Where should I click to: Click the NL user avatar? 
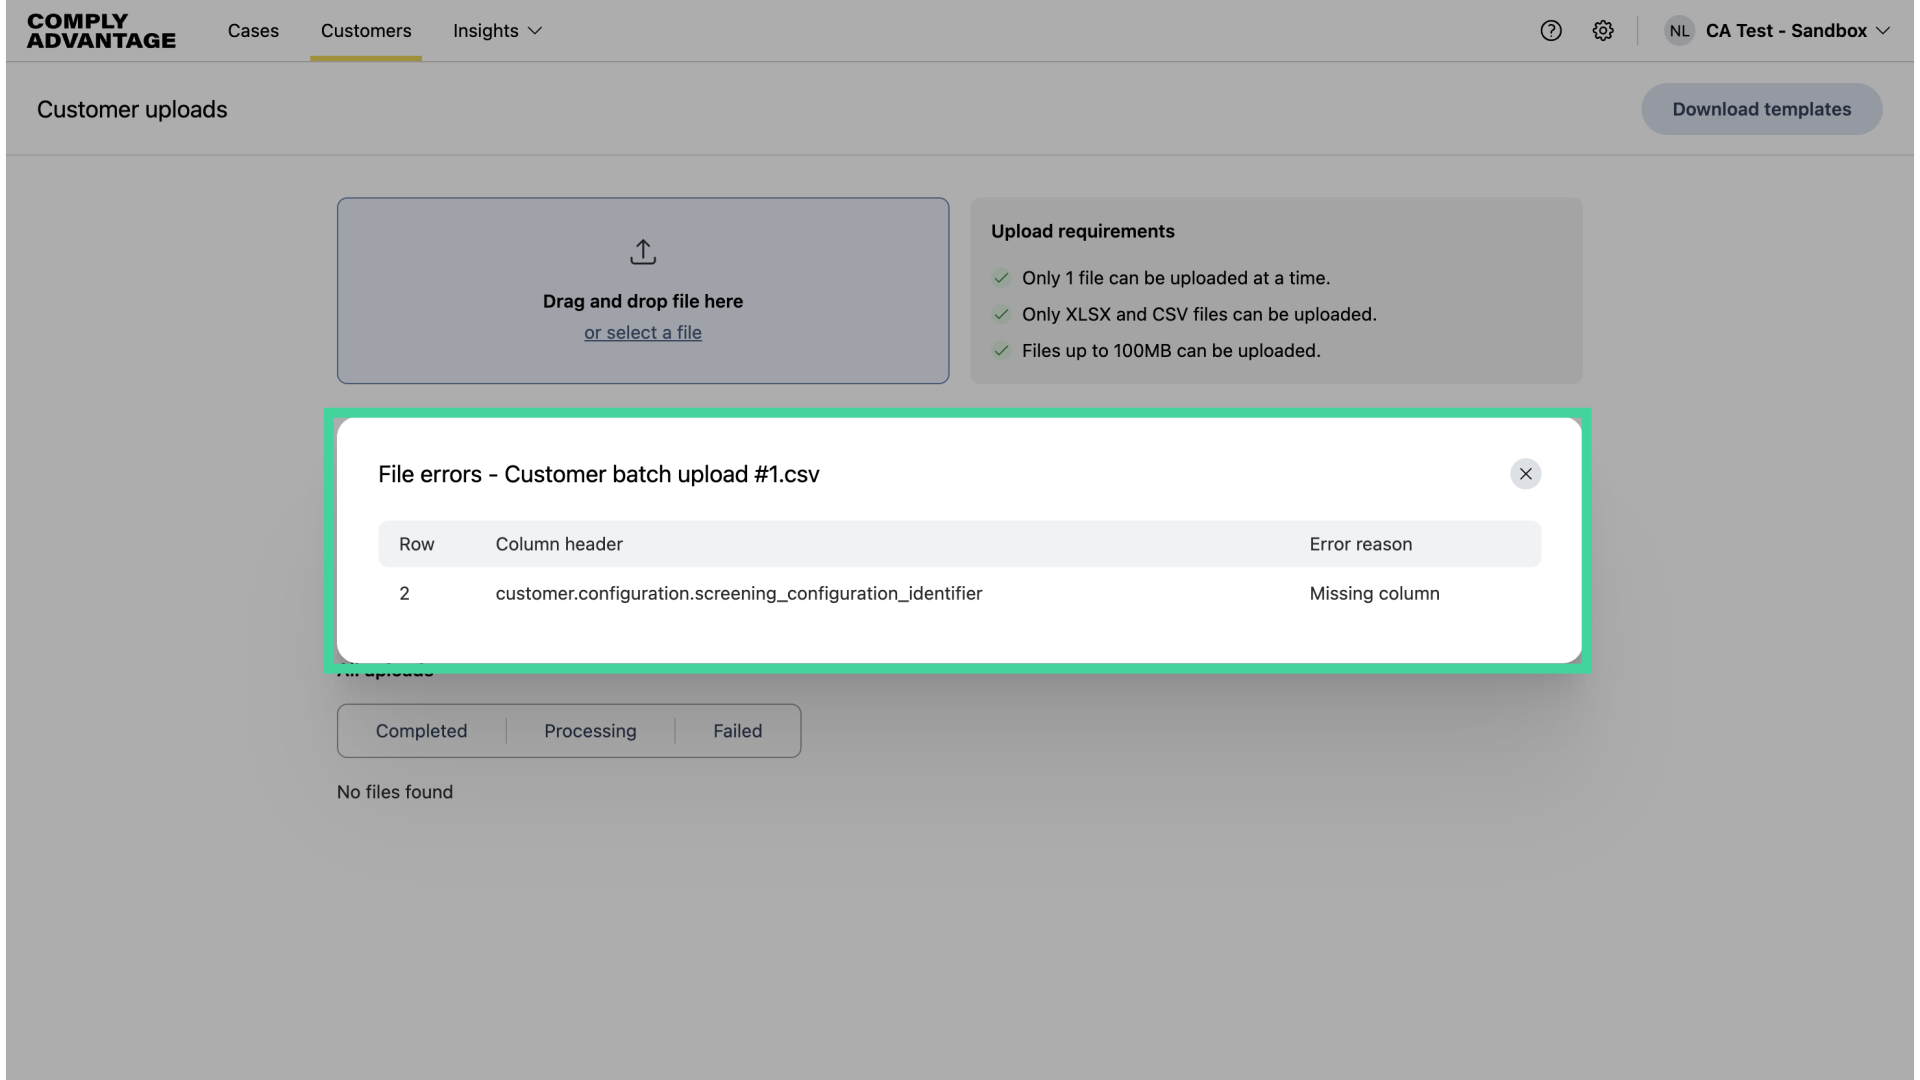[x=1679, y=31]
